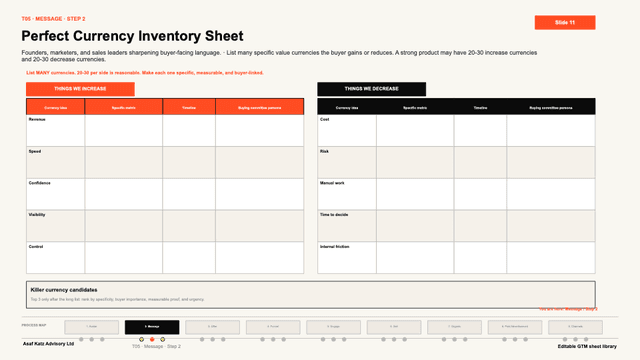Click the Visibility row Buying committee persona cell
The image size is (640, 360).
click(260, 226)
